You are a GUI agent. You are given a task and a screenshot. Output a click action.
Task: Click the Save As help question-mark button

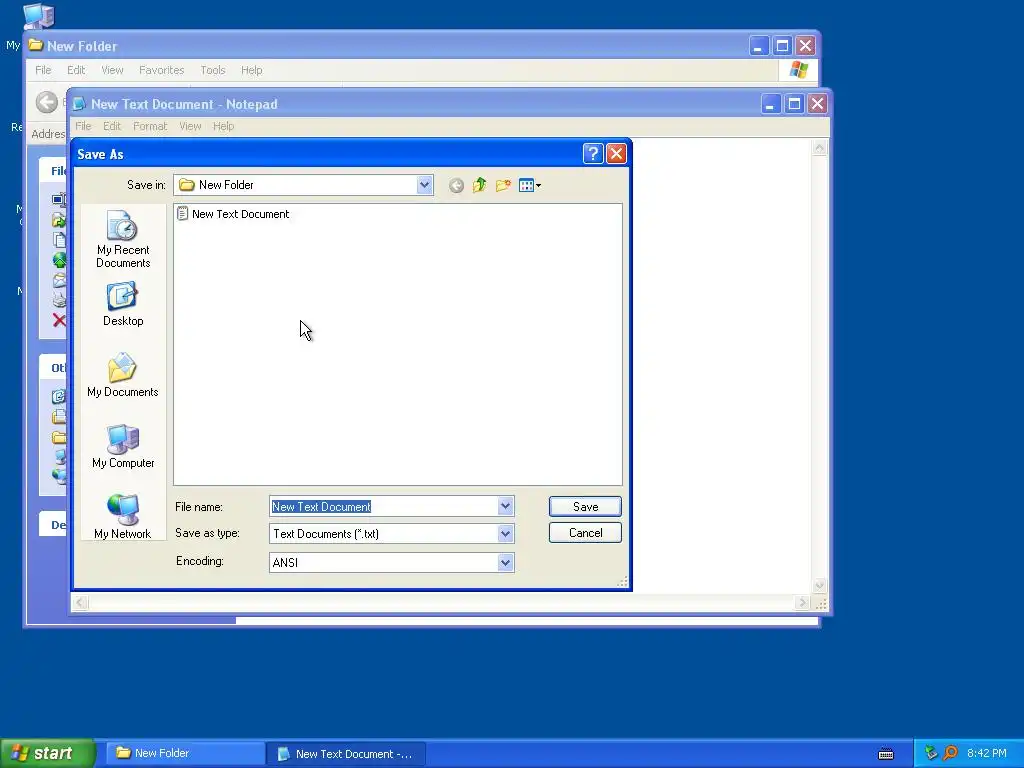(x=592, y=153)
